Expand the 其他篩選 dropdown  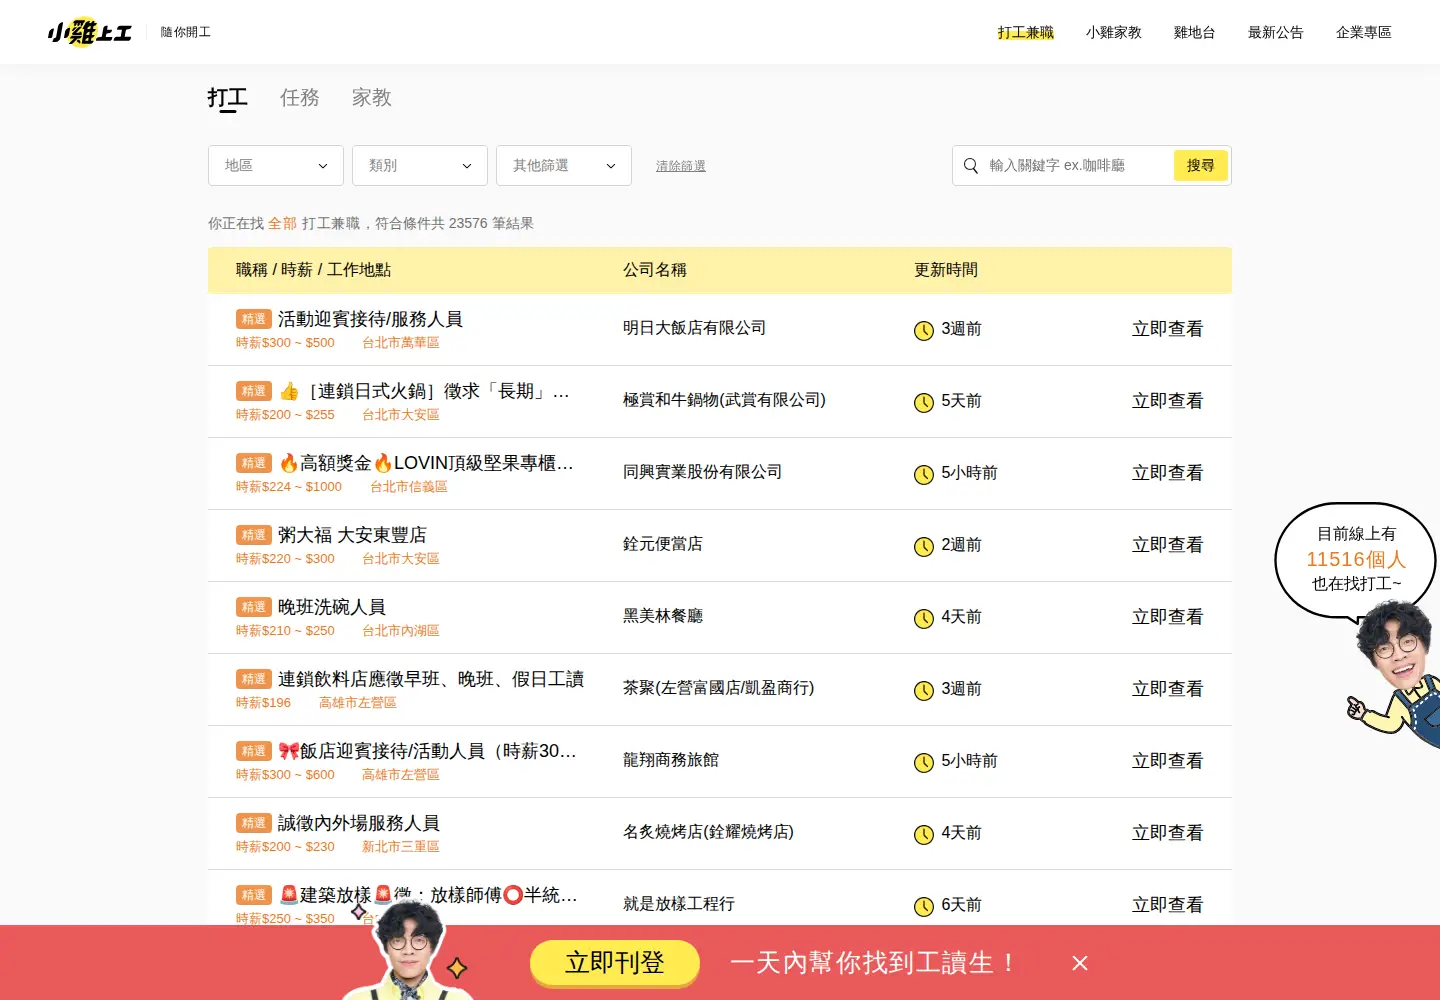coord(564,165)
